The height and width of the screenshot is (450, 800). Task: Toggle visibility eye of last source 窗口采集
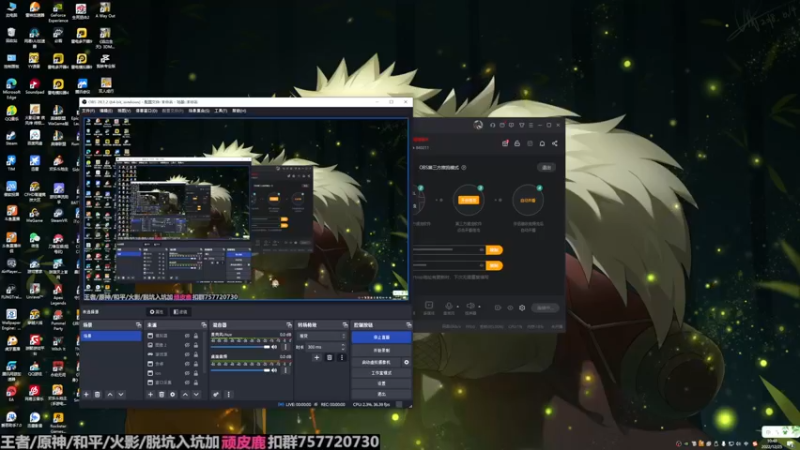(x=187, y=382)
